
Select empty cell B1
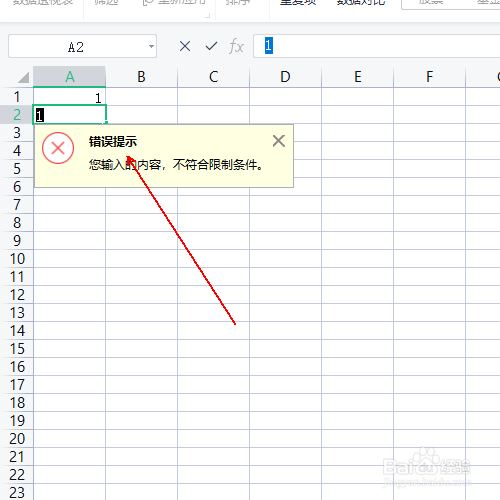(x=142, y=97)
